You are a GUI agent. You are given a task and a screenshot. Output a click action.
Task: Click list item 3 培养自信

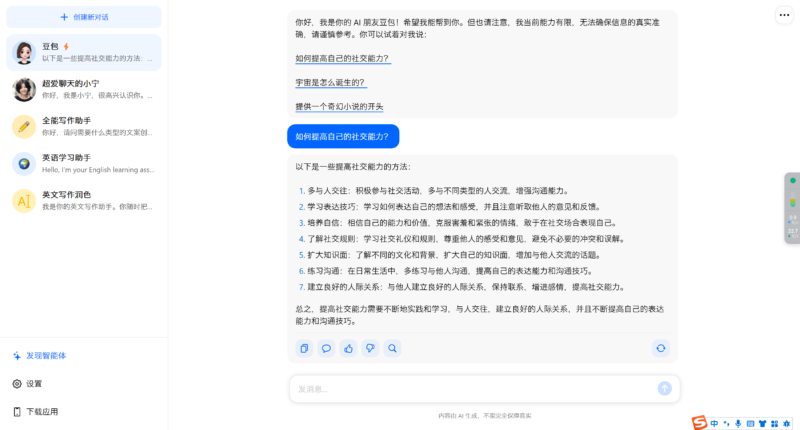point(458,223)
